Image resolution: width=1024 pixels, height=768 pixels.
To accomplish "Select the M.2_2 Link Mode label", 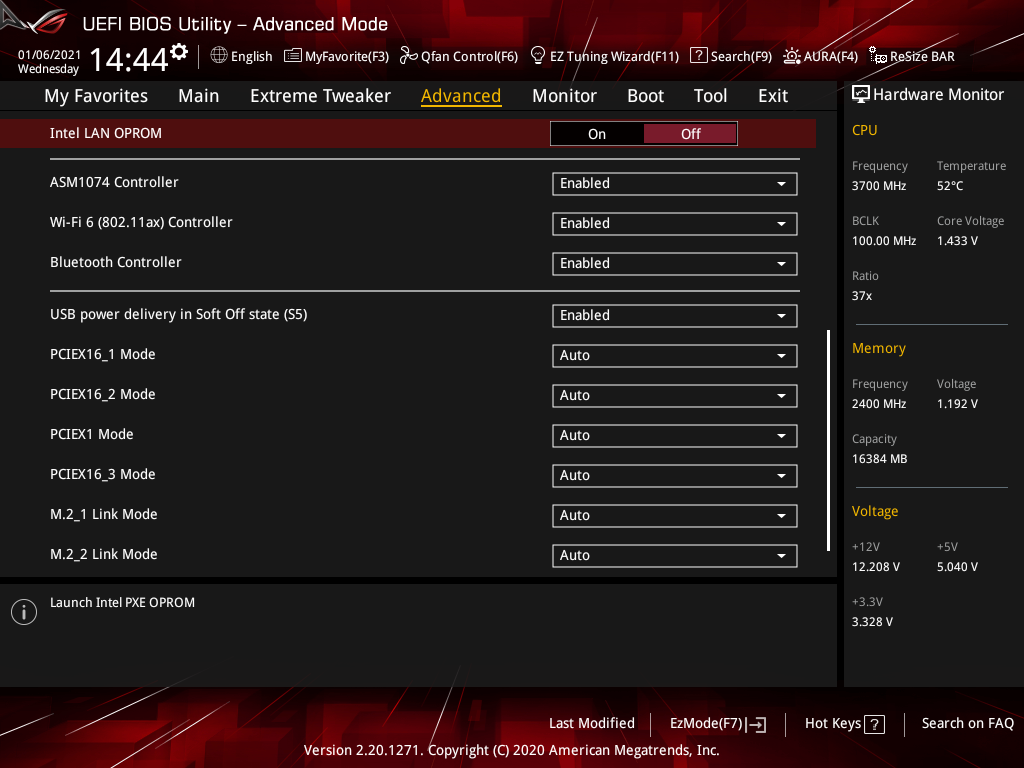I will point(104,554).
